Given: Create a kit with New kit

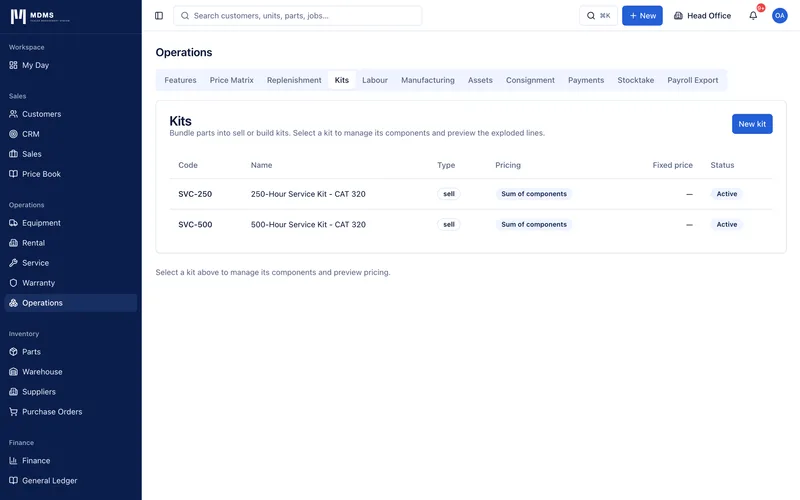Looking at the screenshot, I should tap(752, 124).
